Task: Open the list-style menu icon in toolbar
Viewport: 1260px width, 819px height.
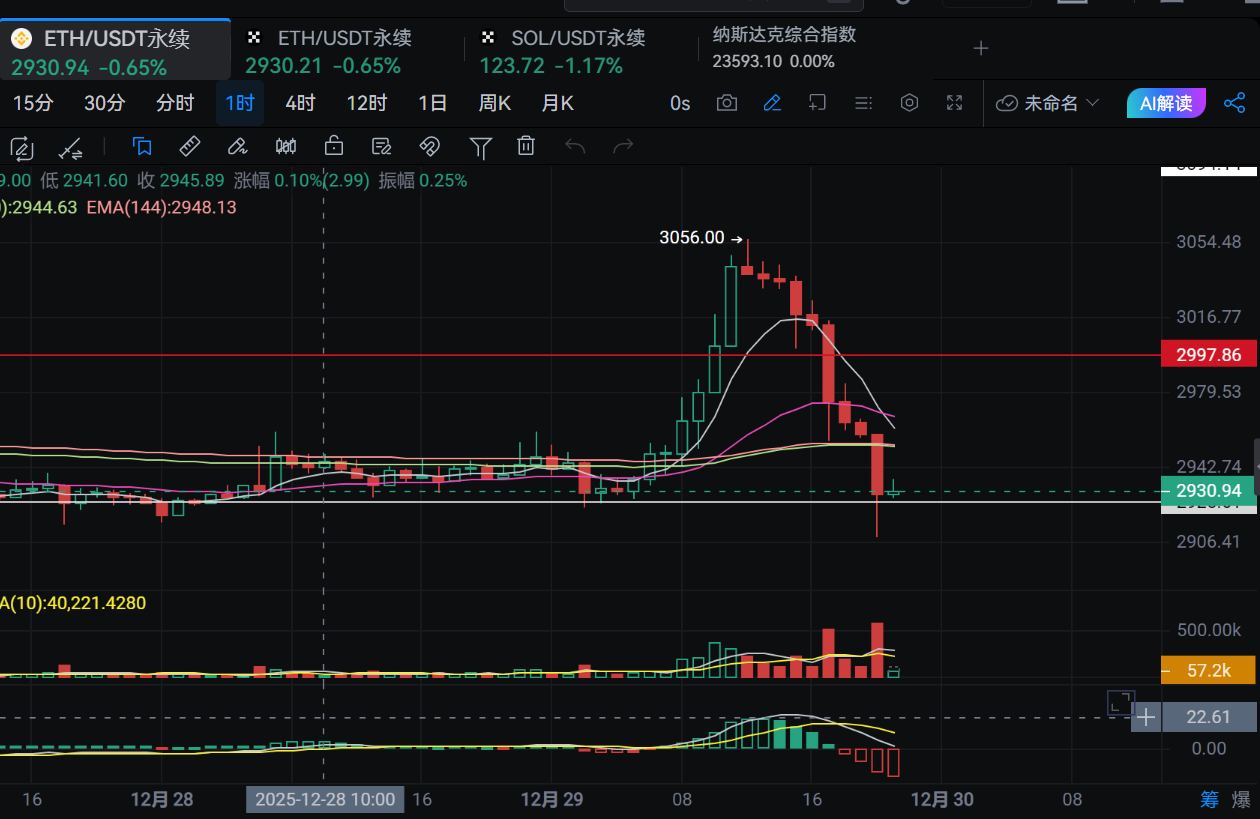Action: (x=864, y=103)
